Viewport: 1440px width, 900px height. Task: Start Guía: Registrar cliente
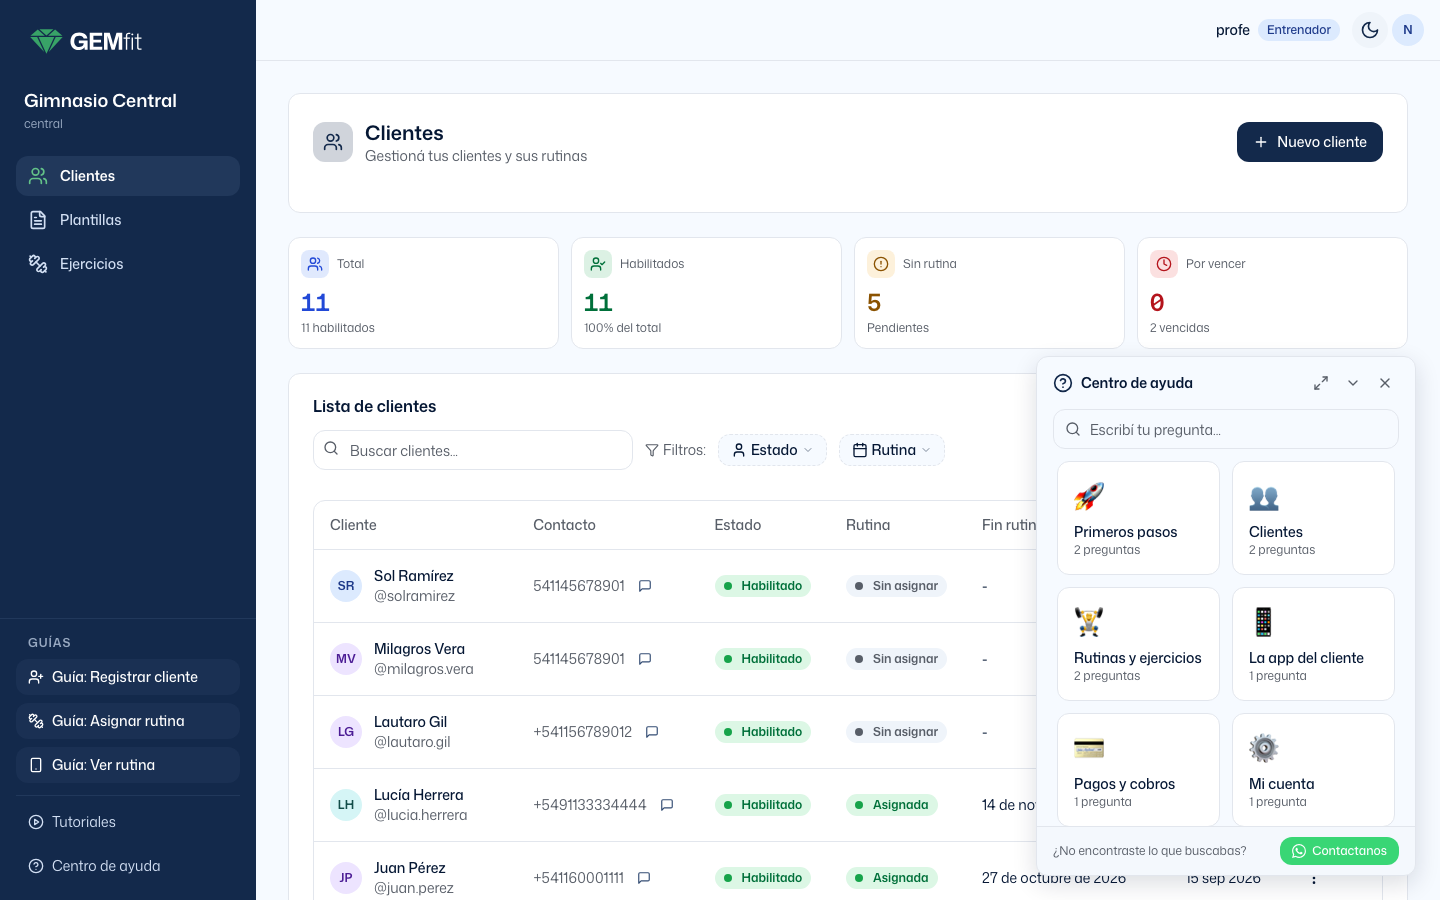(x=128, y=677)
